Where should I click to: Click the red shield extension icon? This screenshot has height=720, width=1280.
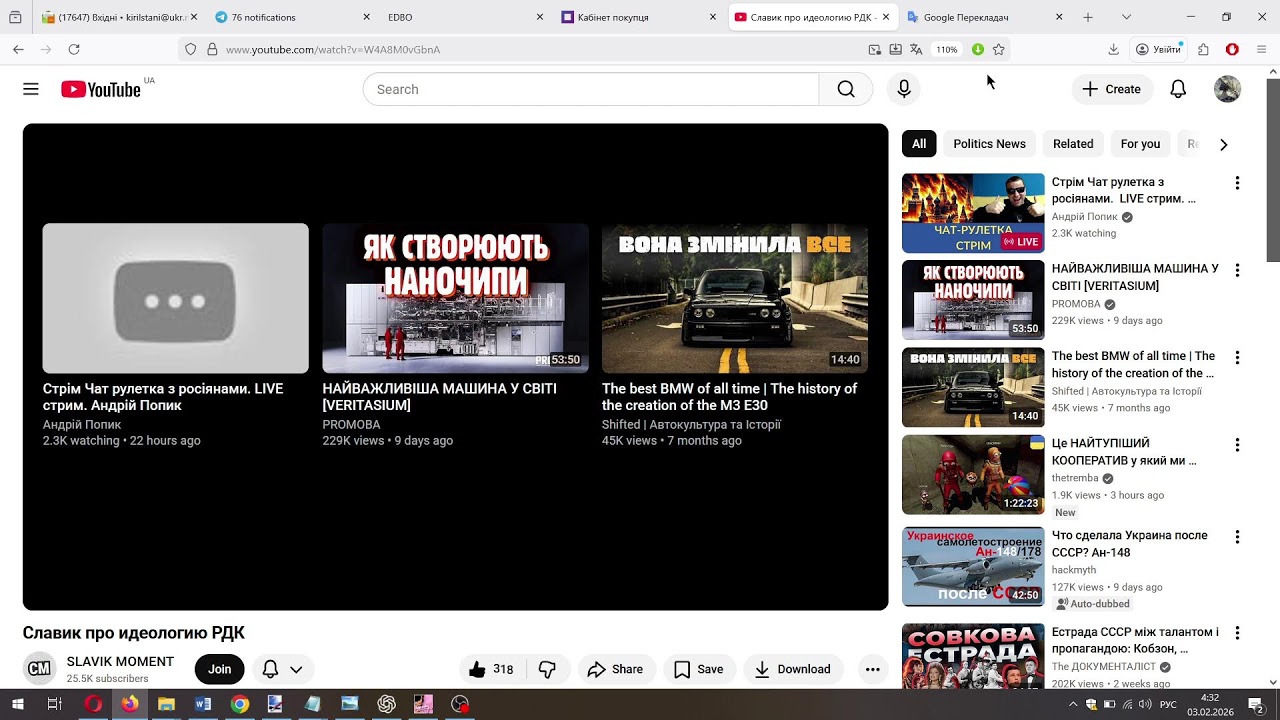1232,49
